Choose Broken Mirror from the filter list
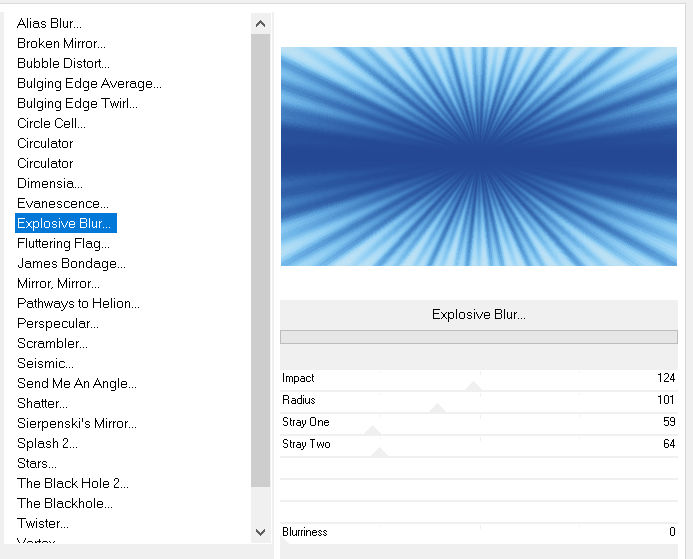The width and height of the screenshot is (693, 559). pos(61,43)
